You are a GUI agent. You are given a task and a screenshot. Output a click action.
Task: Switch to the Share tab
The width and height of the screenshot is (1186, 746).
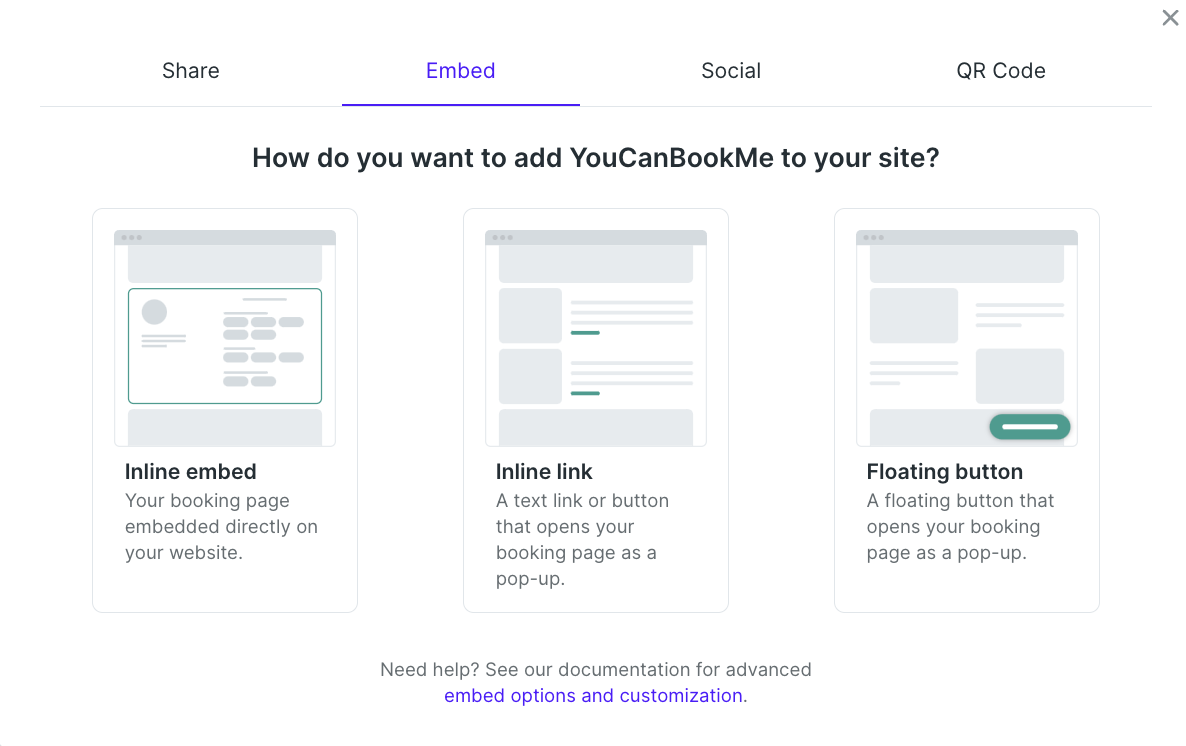coord(191,70)
